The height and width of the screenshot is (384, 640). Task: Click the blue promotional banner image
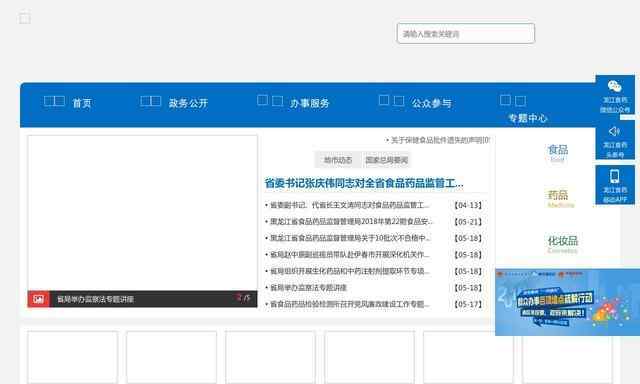[x=567, y=302]
